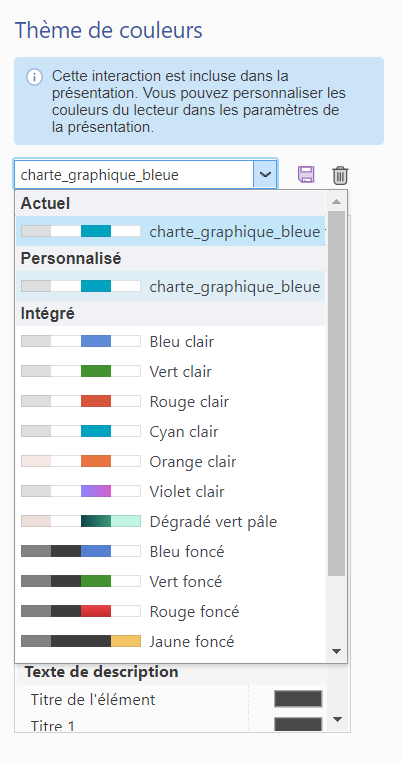
Task: Click the dropdown list scroll up arrow
Action: pos(336,201)
